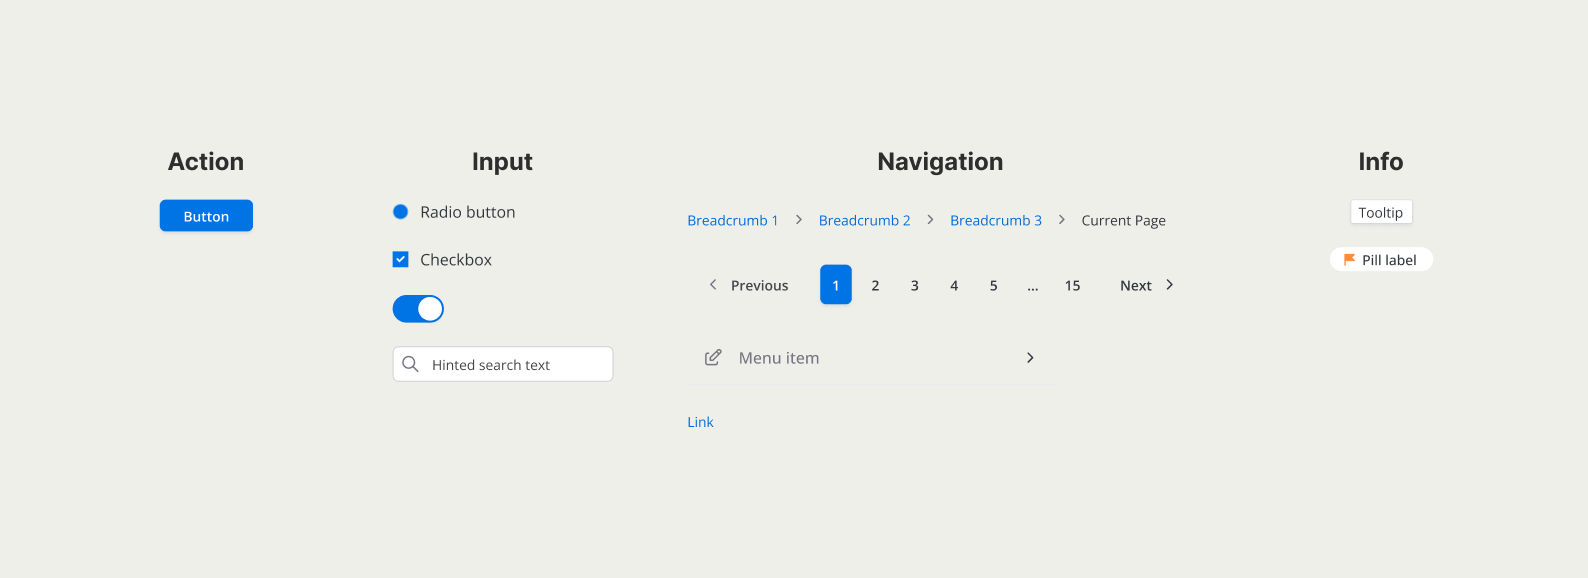The height and width of the screenshot is (578, 1588).
Task: Select the Radio button option
Action: coord(400,211)
